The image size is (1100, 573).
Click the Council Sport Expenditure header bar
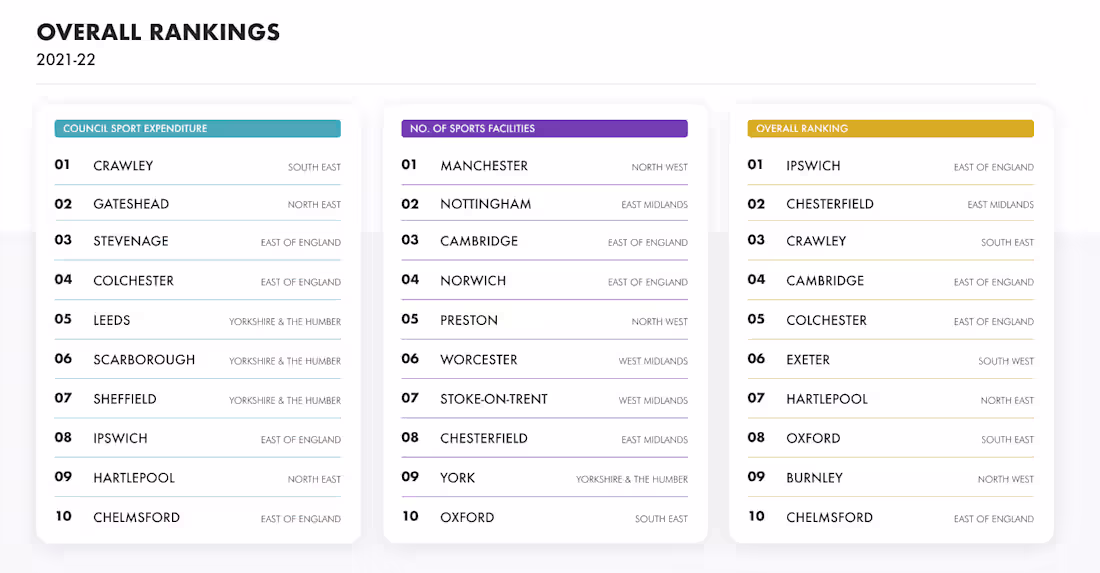197,129
